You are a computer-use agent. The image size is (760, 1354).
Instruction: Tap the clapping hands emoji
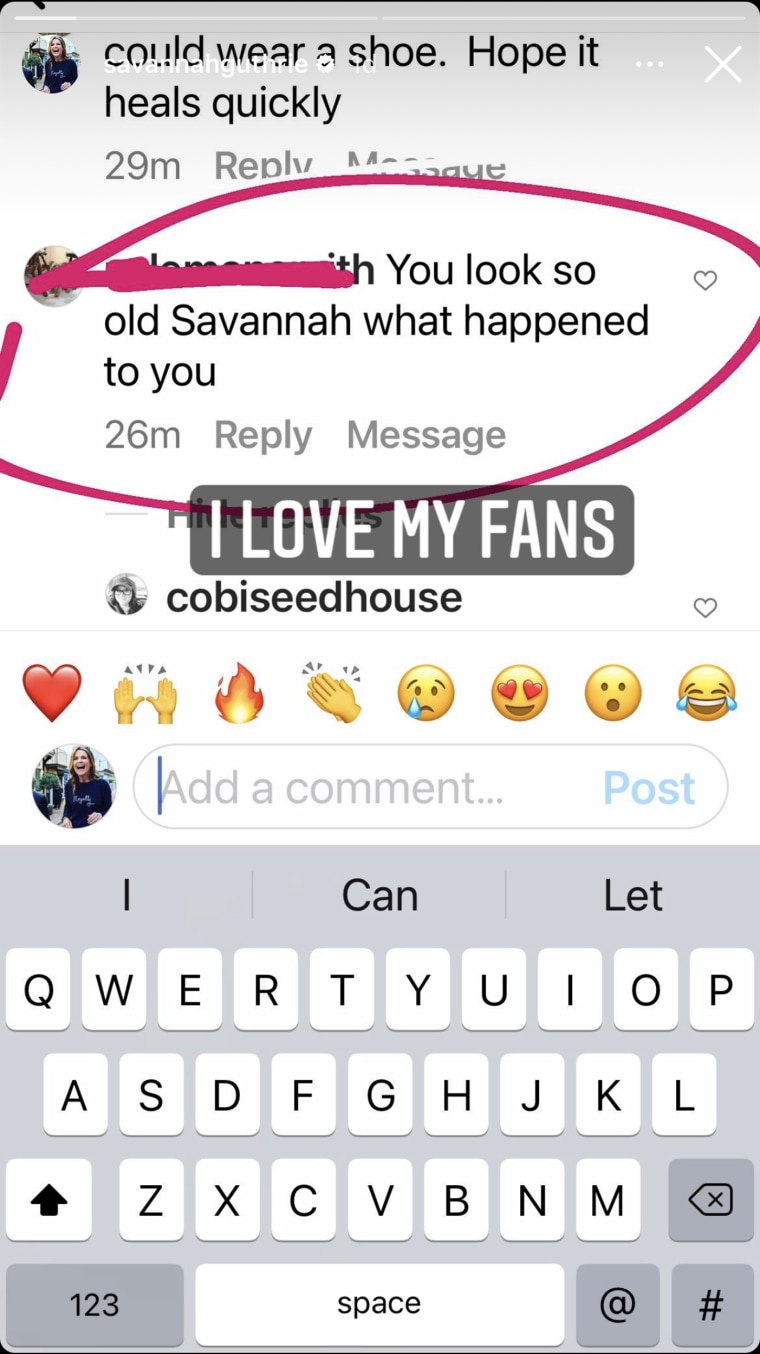[x=333, y=692]
